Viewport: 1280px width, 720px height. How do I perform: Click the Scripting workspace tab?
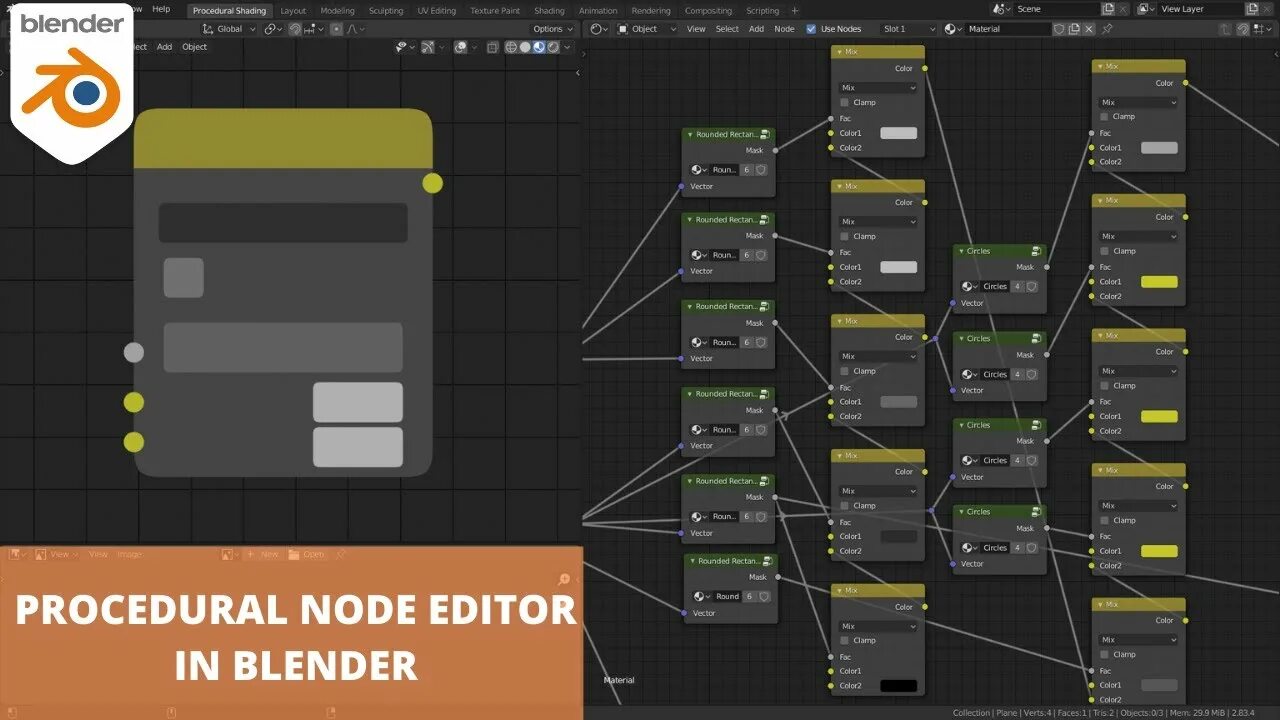[x=762, y=11]
